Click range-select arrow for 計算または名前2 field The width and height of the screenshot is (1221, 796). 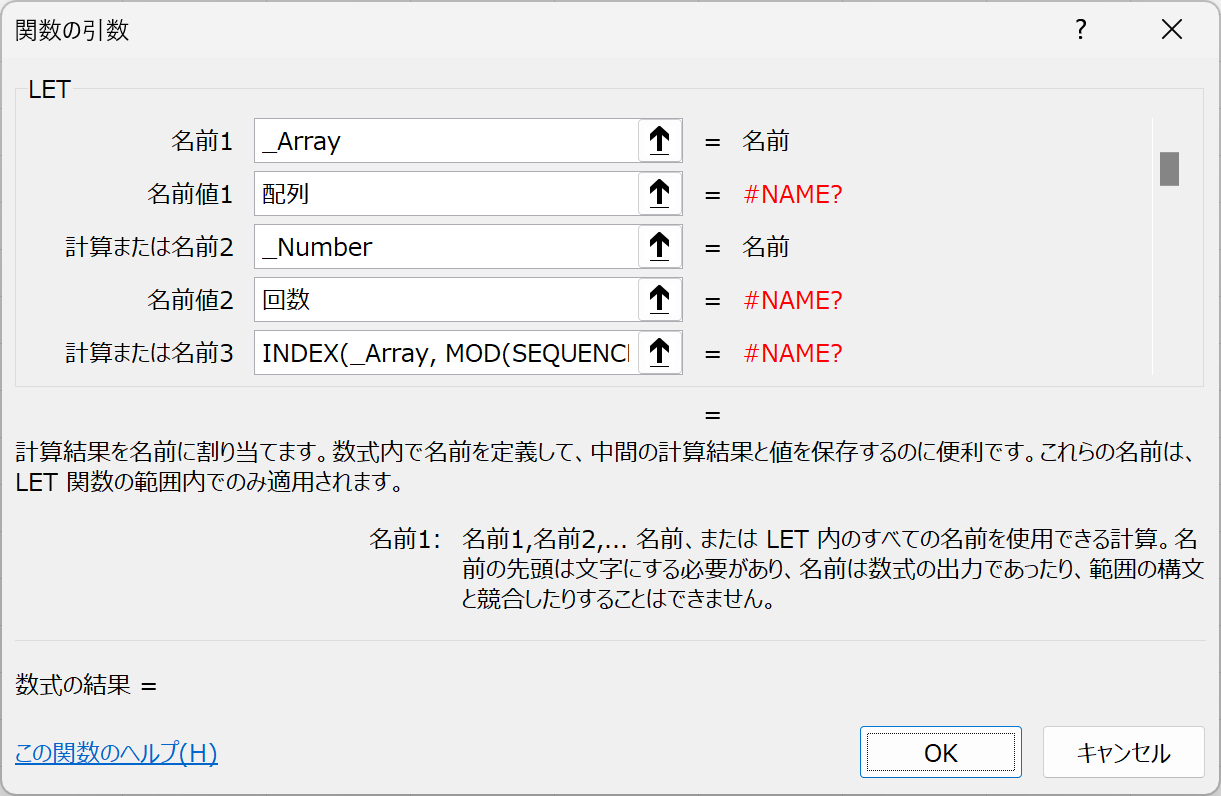[660, 247]
